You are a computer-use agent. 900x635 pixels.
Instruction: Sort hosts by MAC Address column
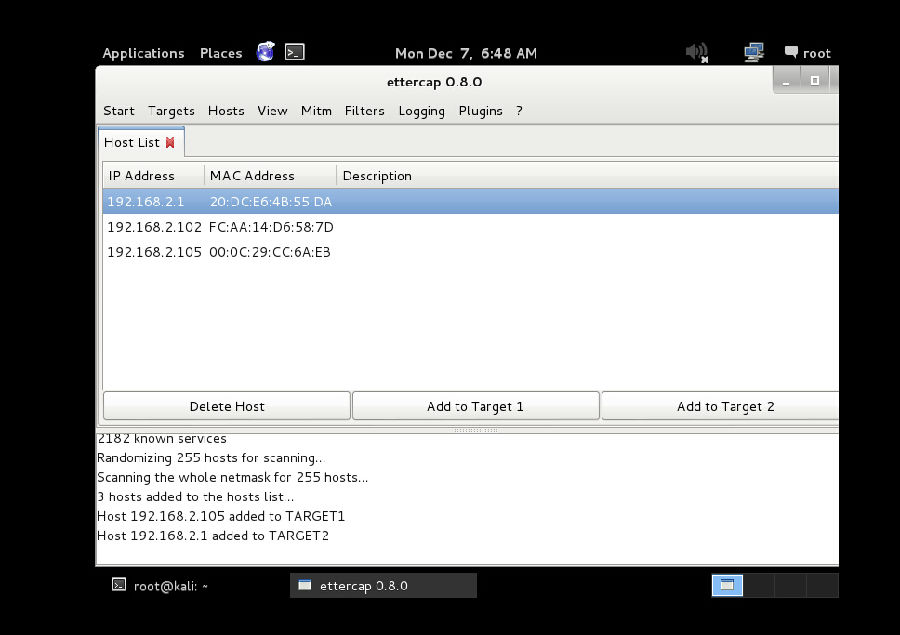[x=270, y=176]
